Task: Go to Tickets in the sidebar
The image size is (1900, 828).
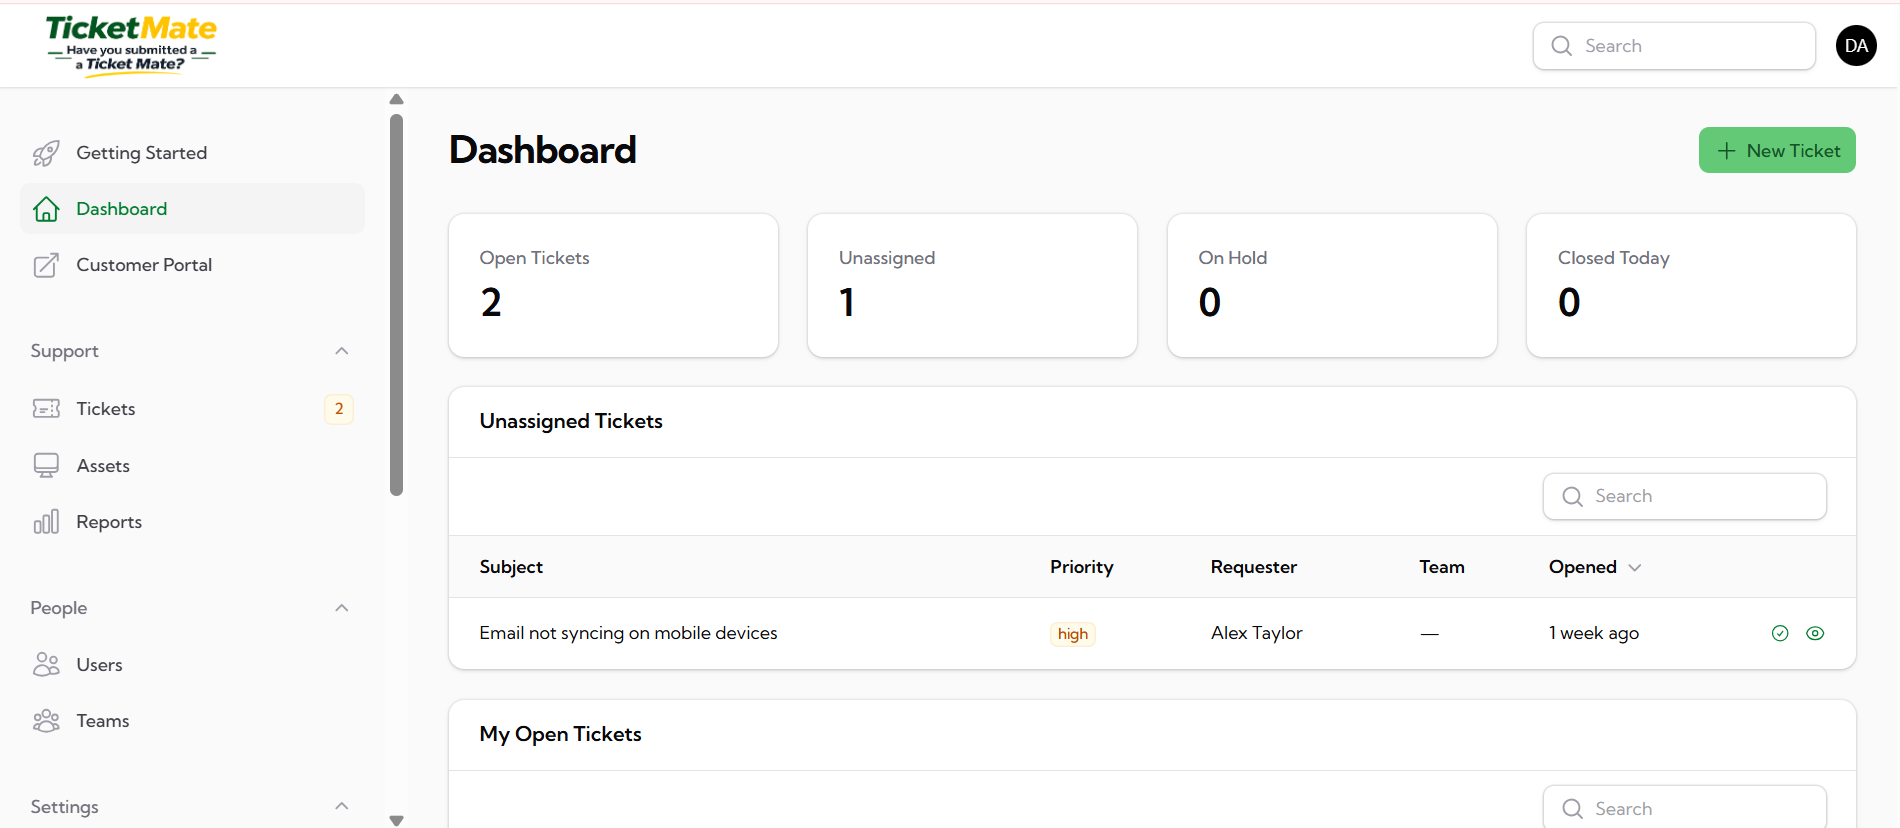Action: point(192,409)
